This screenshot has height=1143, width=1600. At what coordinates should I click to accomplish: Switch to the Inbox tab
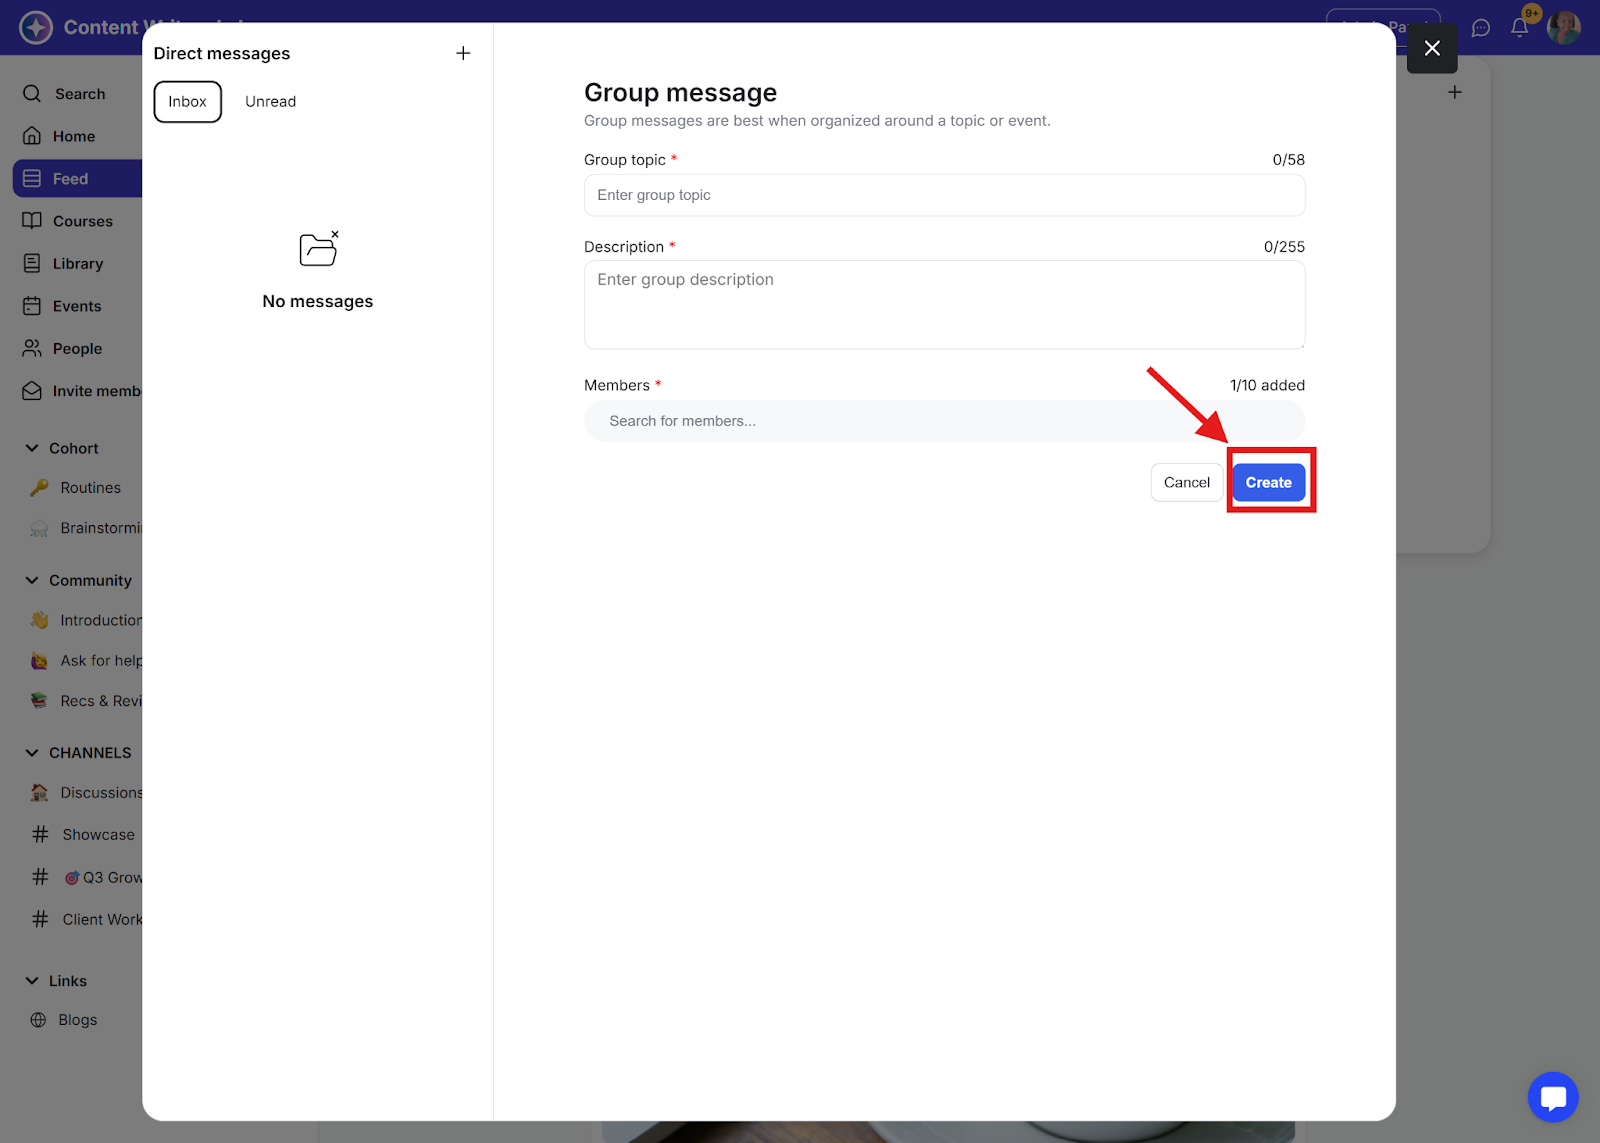(187, 102)
